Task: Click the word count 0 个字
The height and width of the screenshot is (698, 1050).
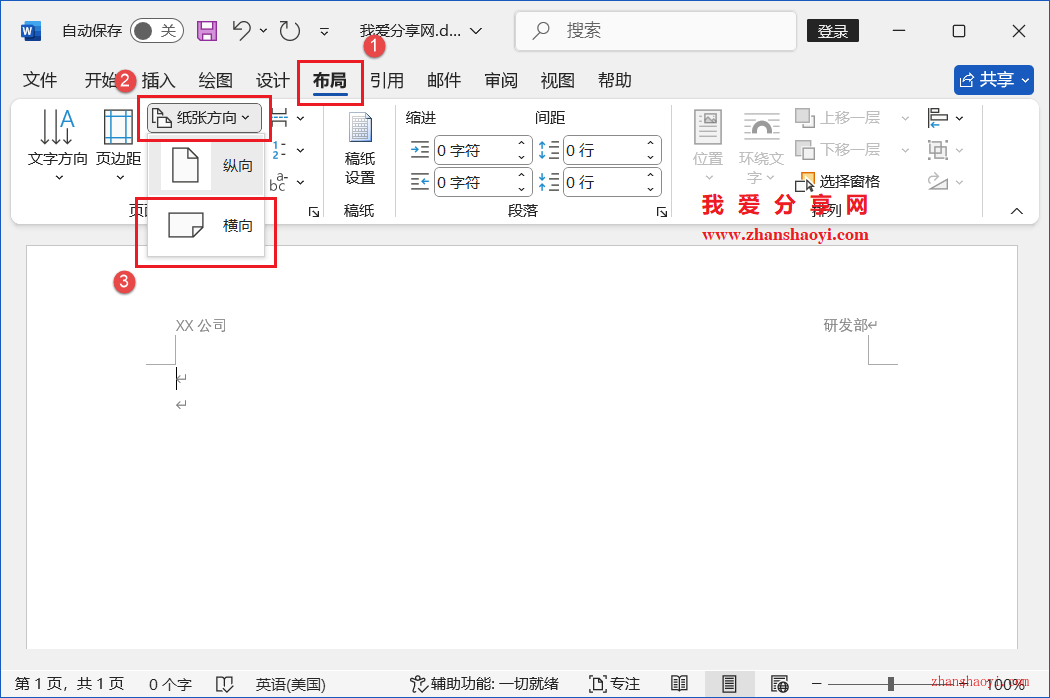Action: pyautogui.click(x=170, y=684)
